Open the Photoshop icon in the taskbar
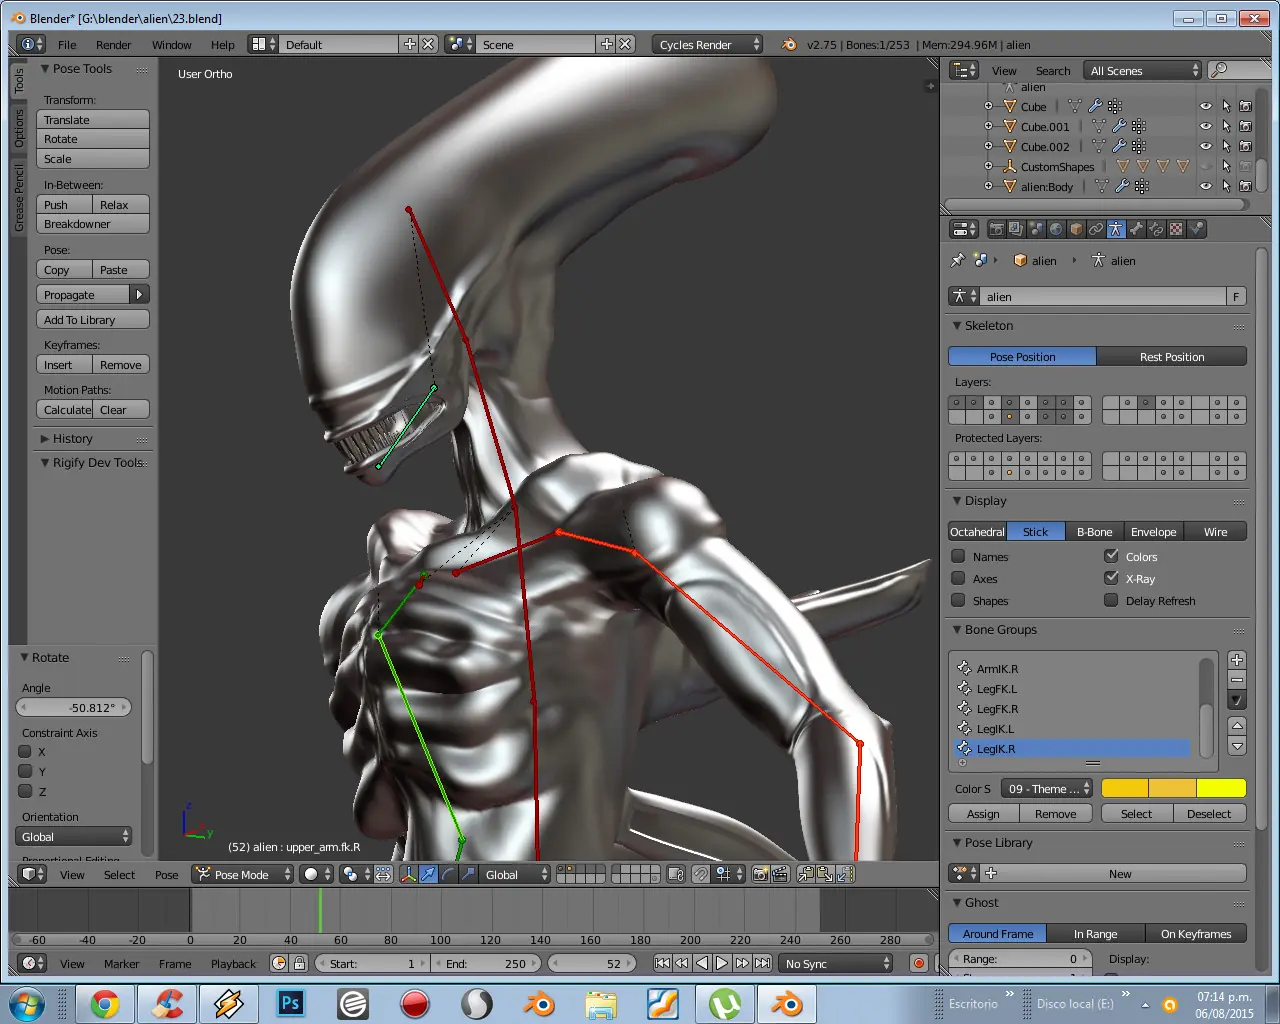Image resolution: width=1280 pixels, height=1024 pixels. (x=291, y=1003)
